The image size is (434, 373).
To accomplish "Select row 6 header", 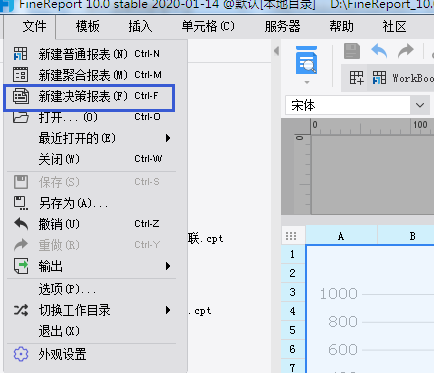I will pos(292,349).
